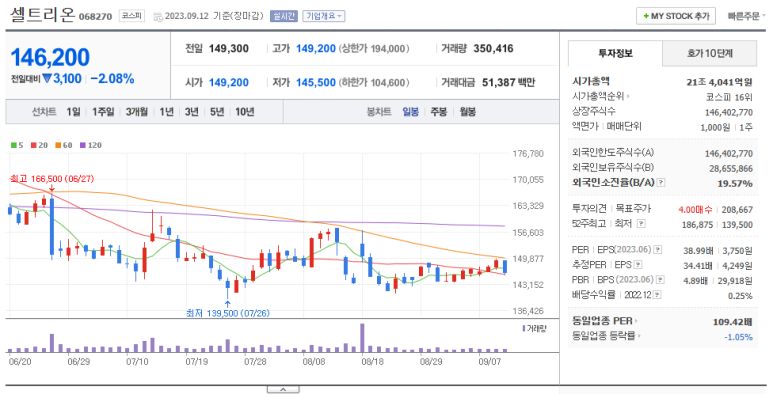Image resolution: width=773 pixels, height=394 pixels.
Task: Click help icon next to PER EPS(2023.06)
Action: click(x=658, y=250)
